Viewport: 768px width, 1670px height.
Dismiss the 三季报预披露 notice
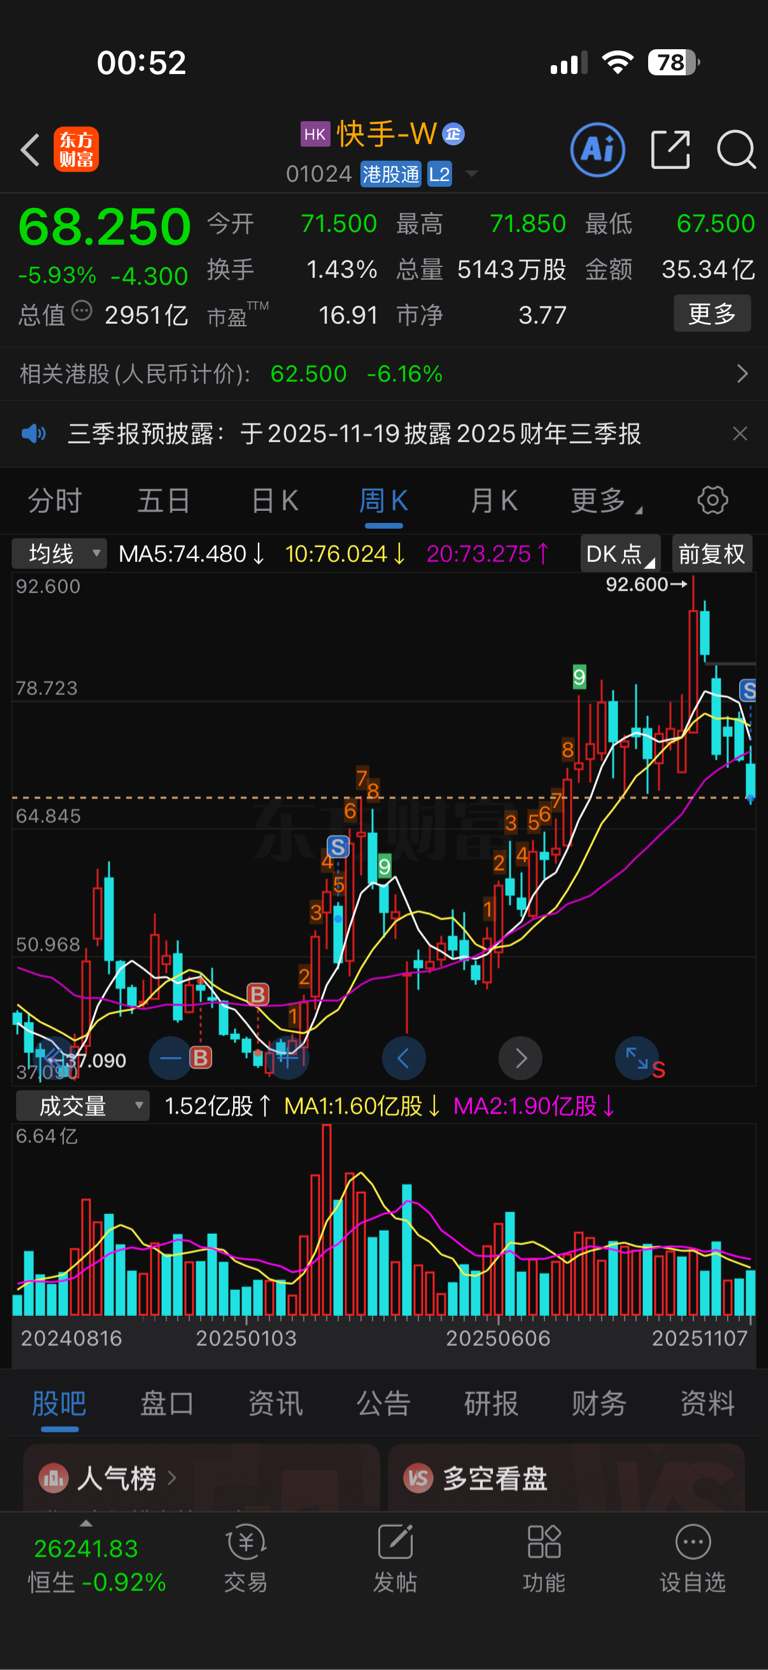point(740,434)
